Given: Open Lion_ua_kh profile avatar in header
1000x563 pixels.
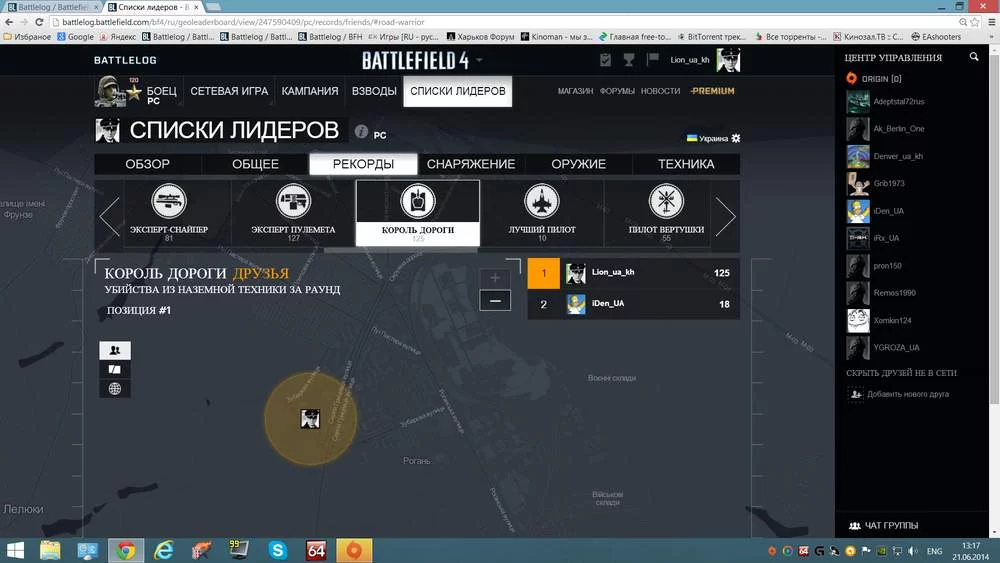Looking at the screenshot, I should pos(728,60).
